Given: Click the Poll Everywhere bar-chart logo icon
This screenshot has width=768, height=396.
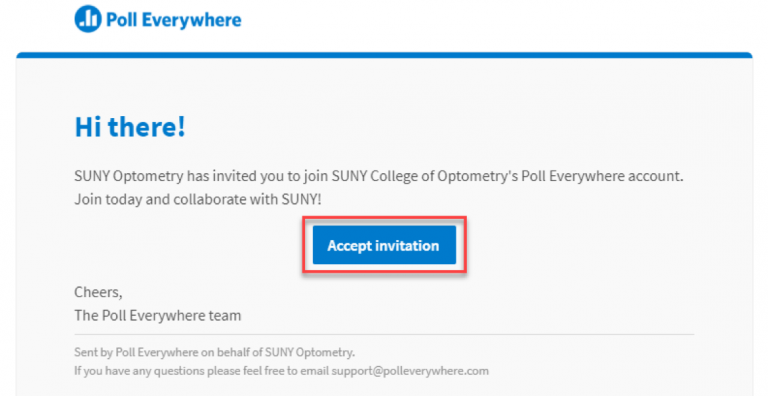Looking at the screenshot, I should pos(88,19).
